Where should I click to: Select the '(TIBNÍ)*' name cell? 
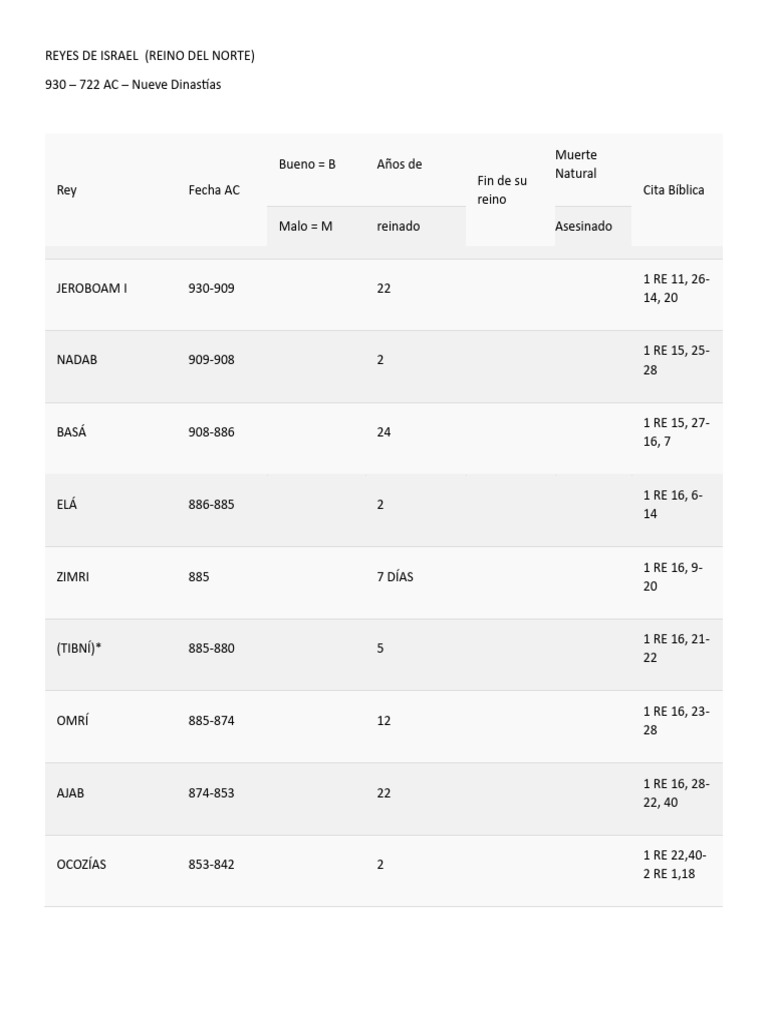(79, 648)
